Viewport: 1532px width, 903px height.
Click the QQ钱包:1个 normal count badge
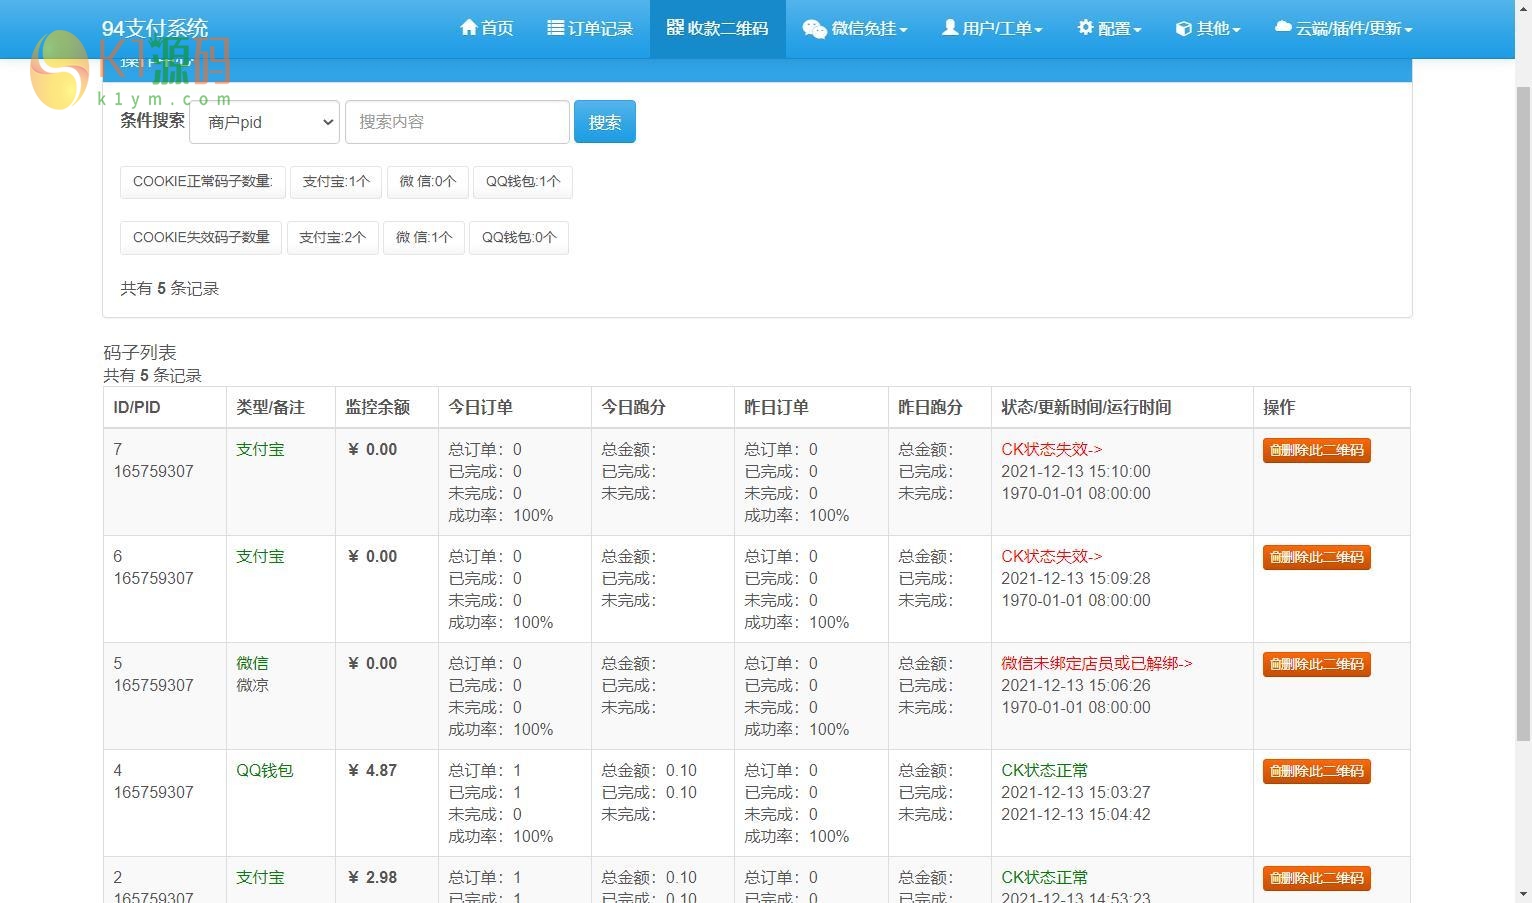click(523, 182)
